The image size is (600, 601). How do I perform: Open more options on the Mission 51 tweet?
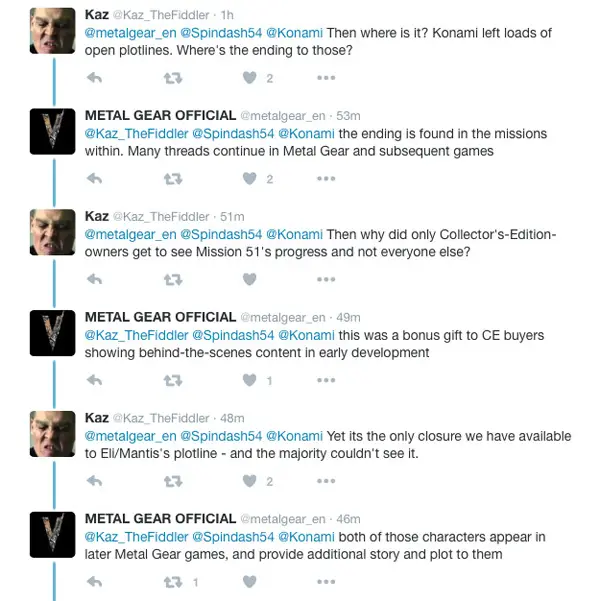click(x=326, y=279)
